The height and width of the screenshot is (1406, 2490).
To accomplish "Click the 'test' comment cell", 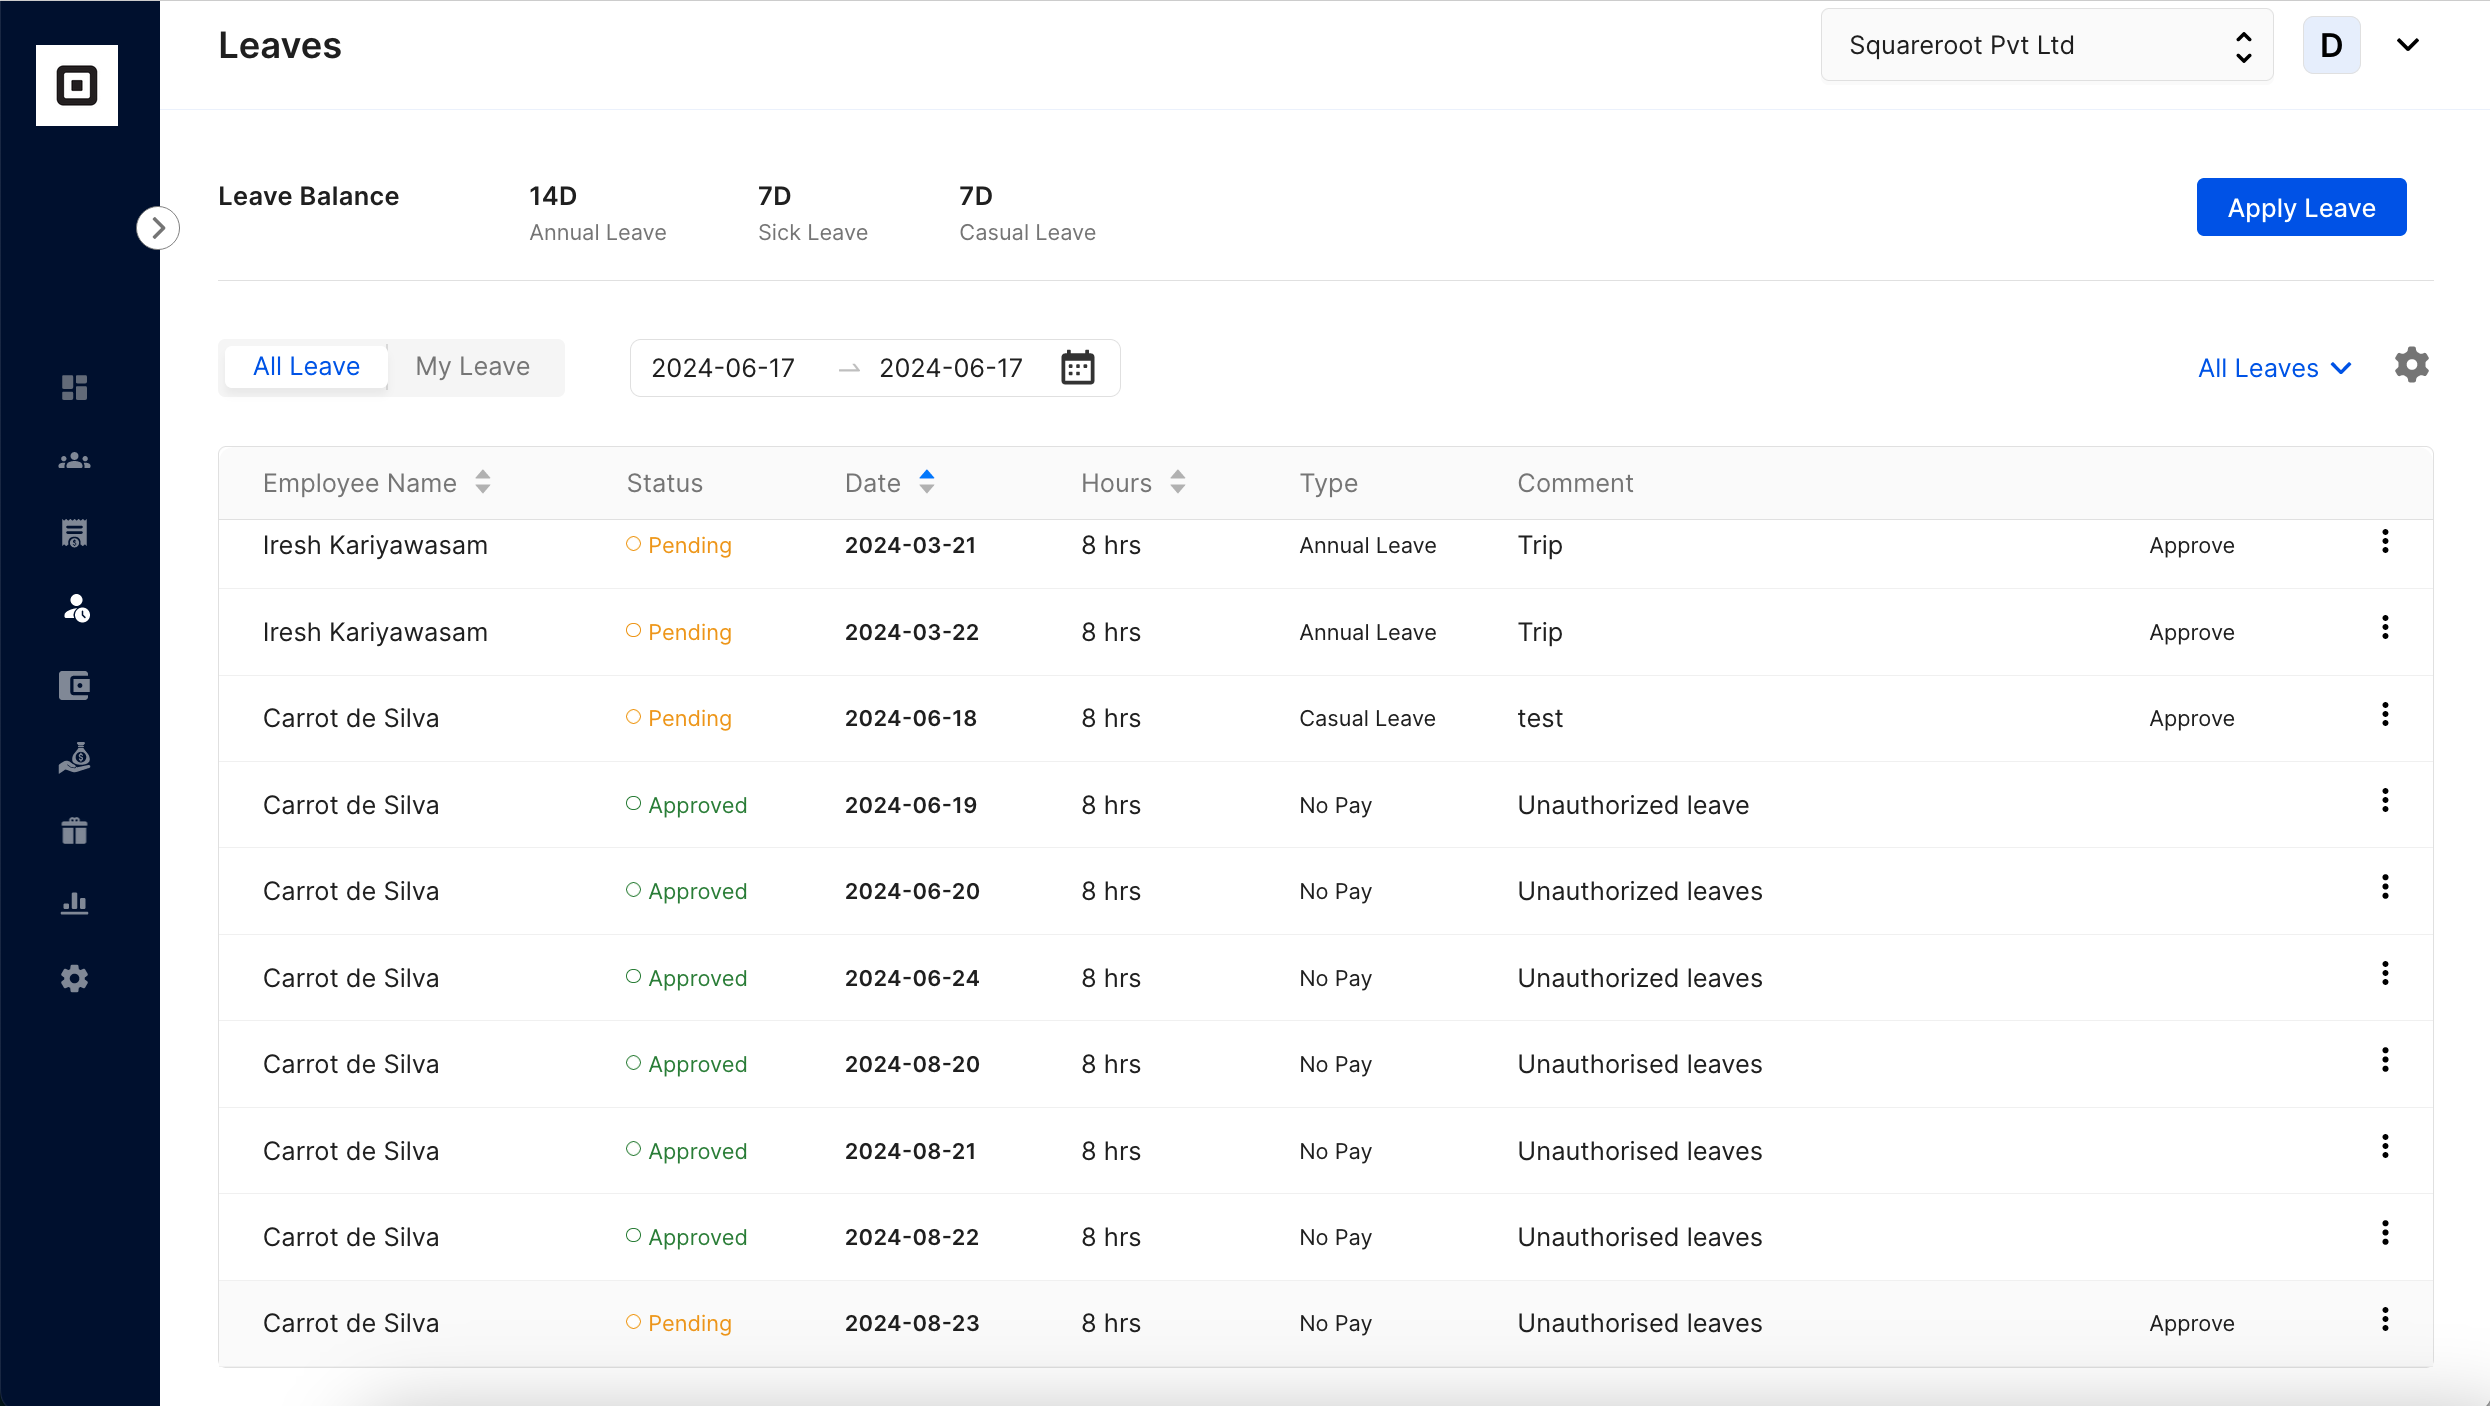I will 1540,718.
